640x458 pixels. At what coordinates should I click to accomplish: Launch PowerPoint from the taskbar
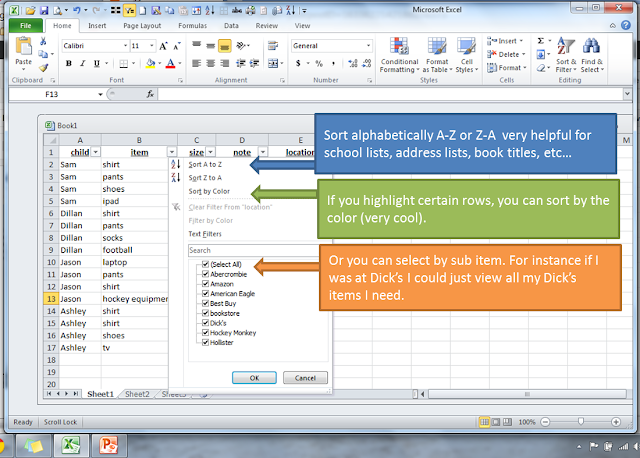pos(109,445)
